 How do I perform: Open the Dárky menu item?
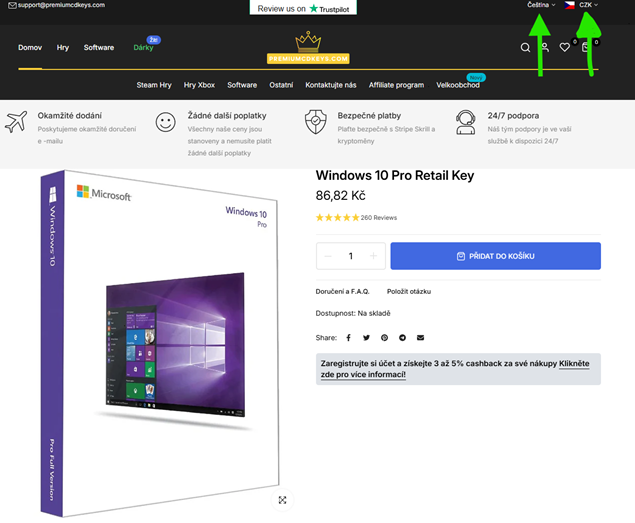143,47
